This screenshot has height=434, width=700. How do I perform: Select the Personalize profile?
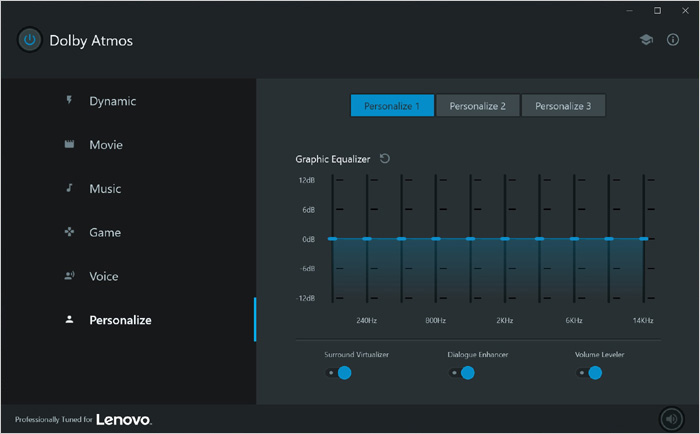120,320
